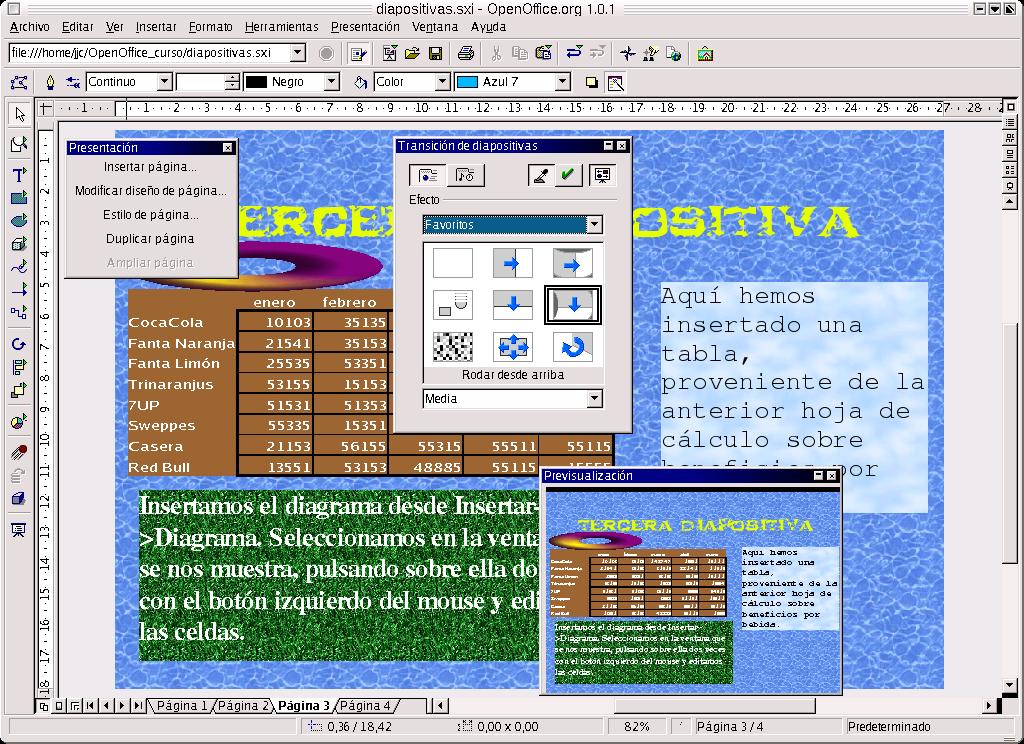This screenshot has height=744, width=1024.
Task: Select the Rectangle drawing tool
Action: click(19, 197)
